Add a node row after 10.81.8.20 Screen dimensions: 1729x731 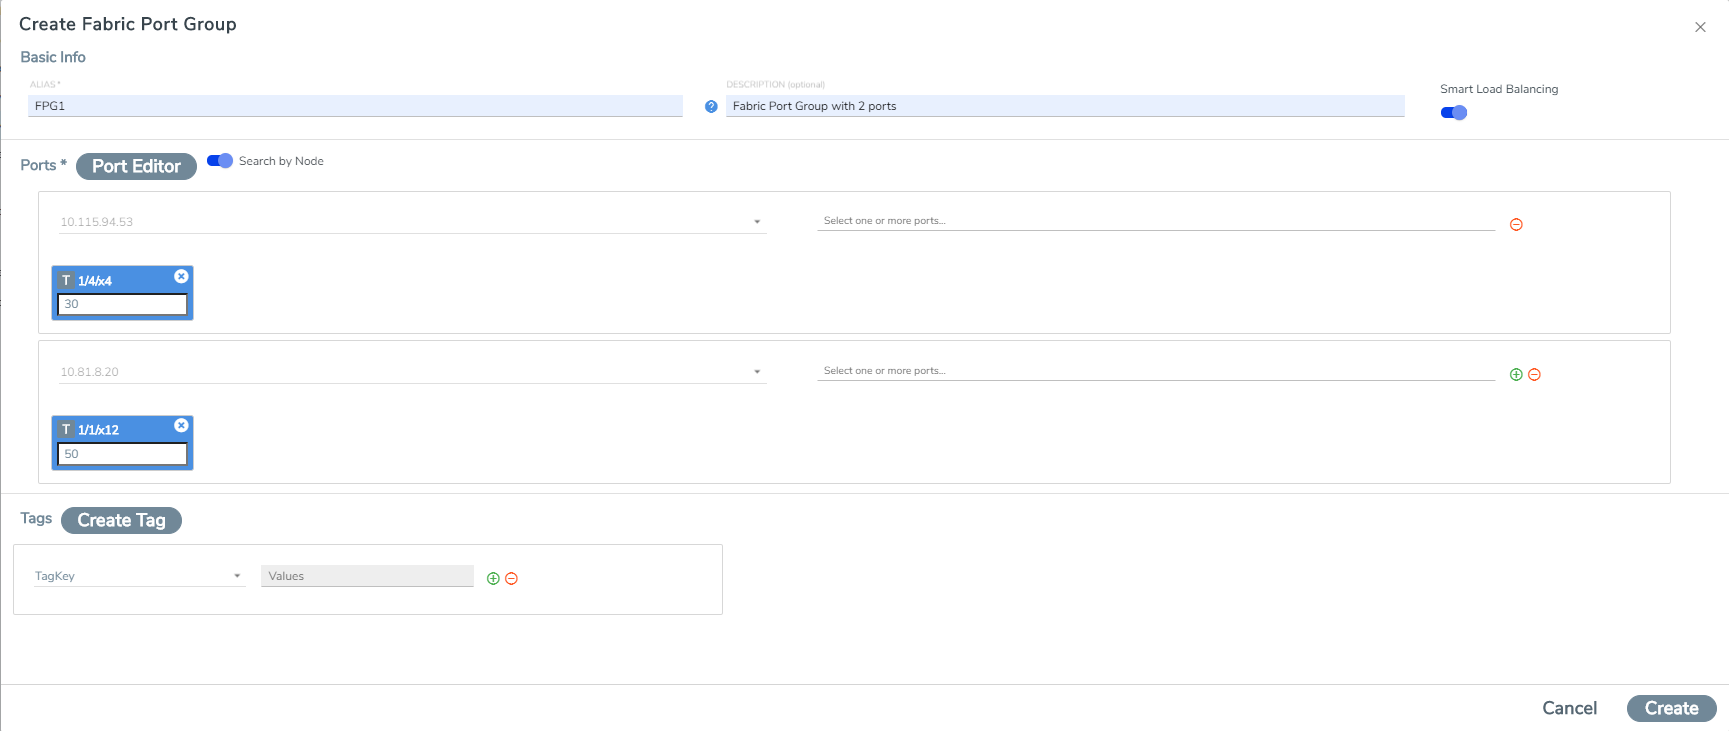click(x=1516, y=375)
